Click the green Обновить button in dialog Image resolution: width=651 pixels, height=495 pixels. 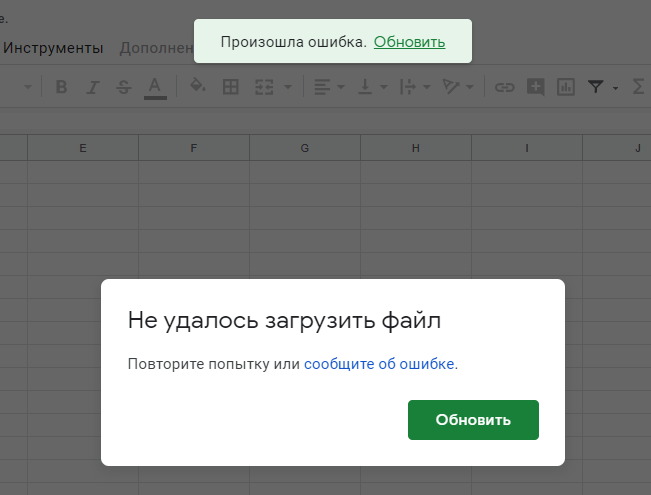[473, 420]
